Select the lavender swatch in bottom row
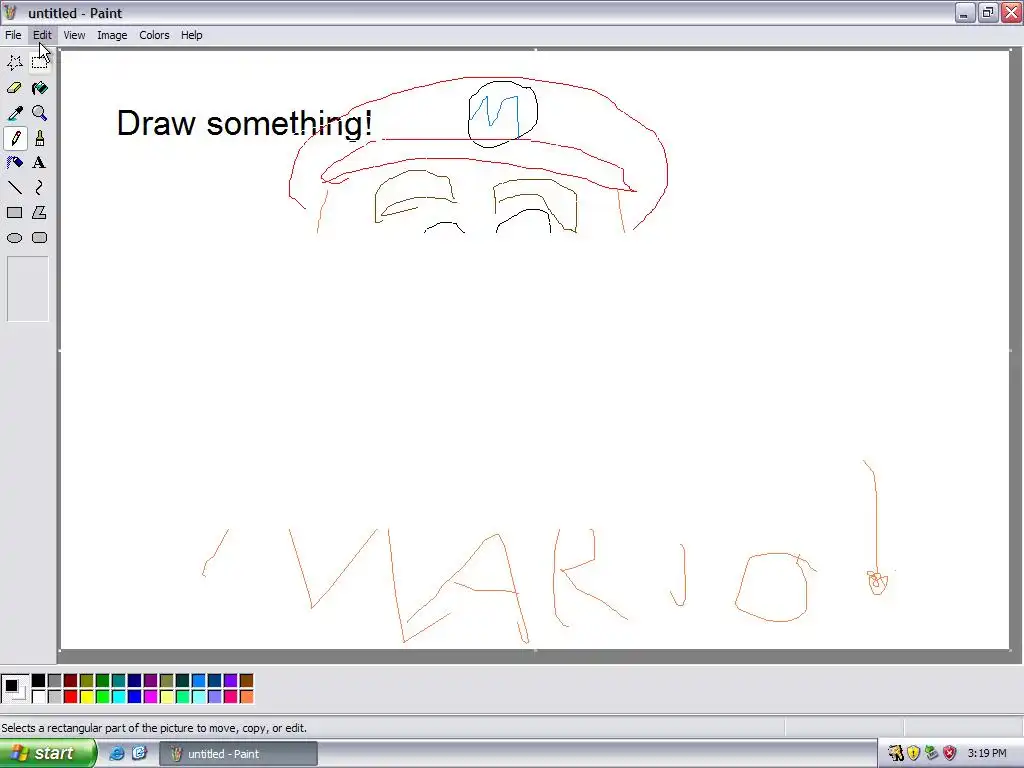 click(x=214, y=697)
